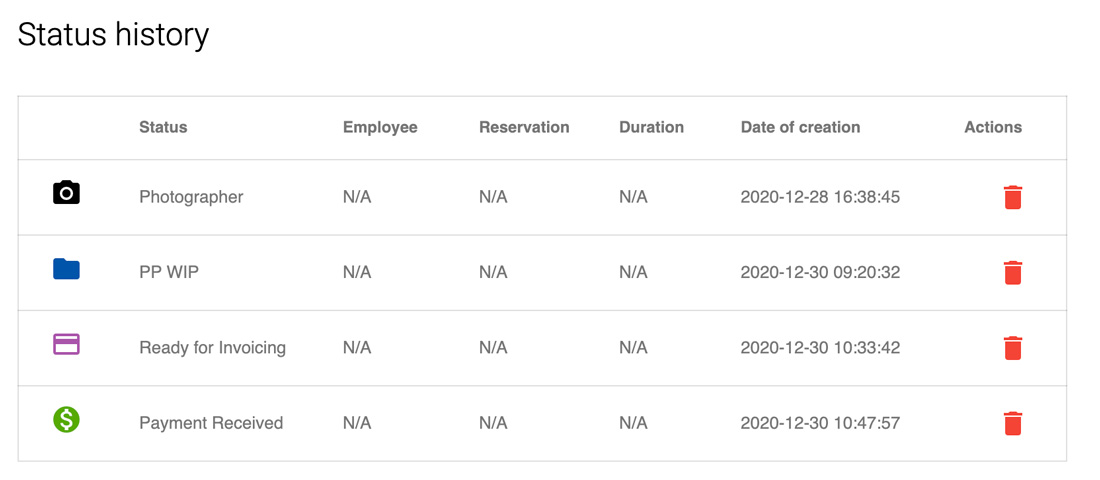This screenshot has height=480, width=1100.
Task: Click the purple credit card icon
Action: 67,344
